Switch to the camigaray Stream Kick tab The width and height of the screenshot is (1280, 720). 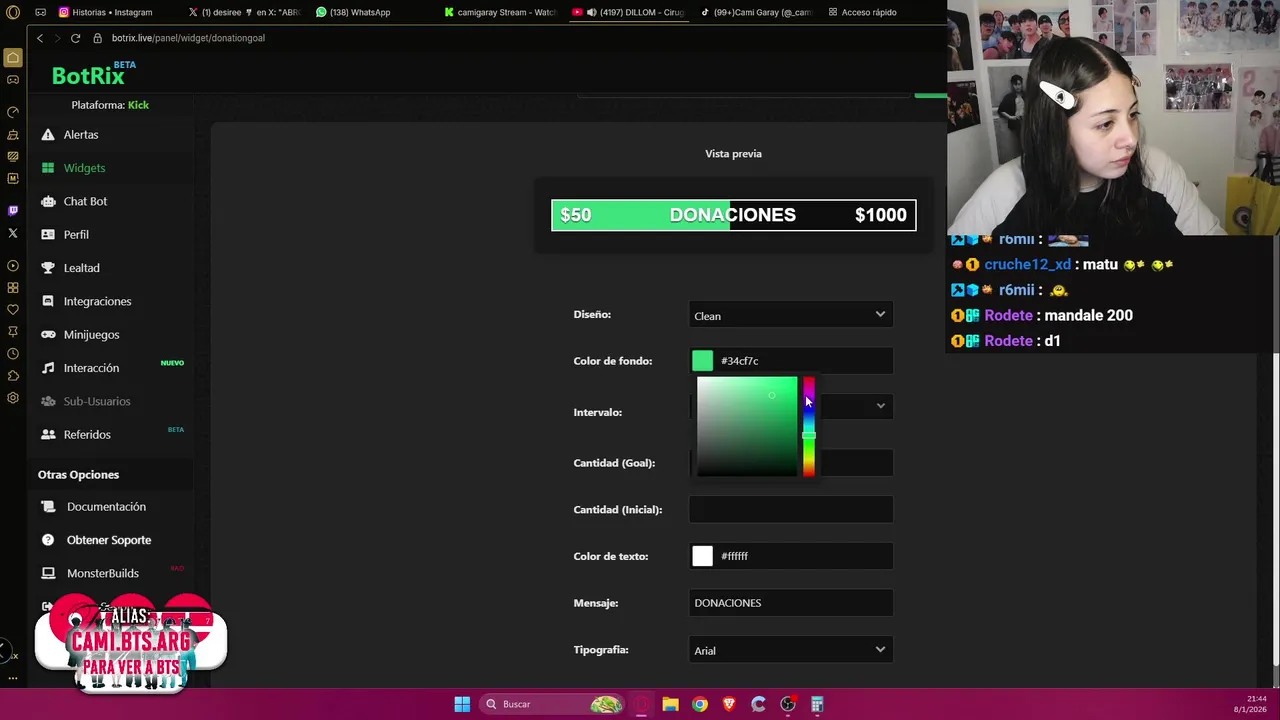[x=500, y=12]
